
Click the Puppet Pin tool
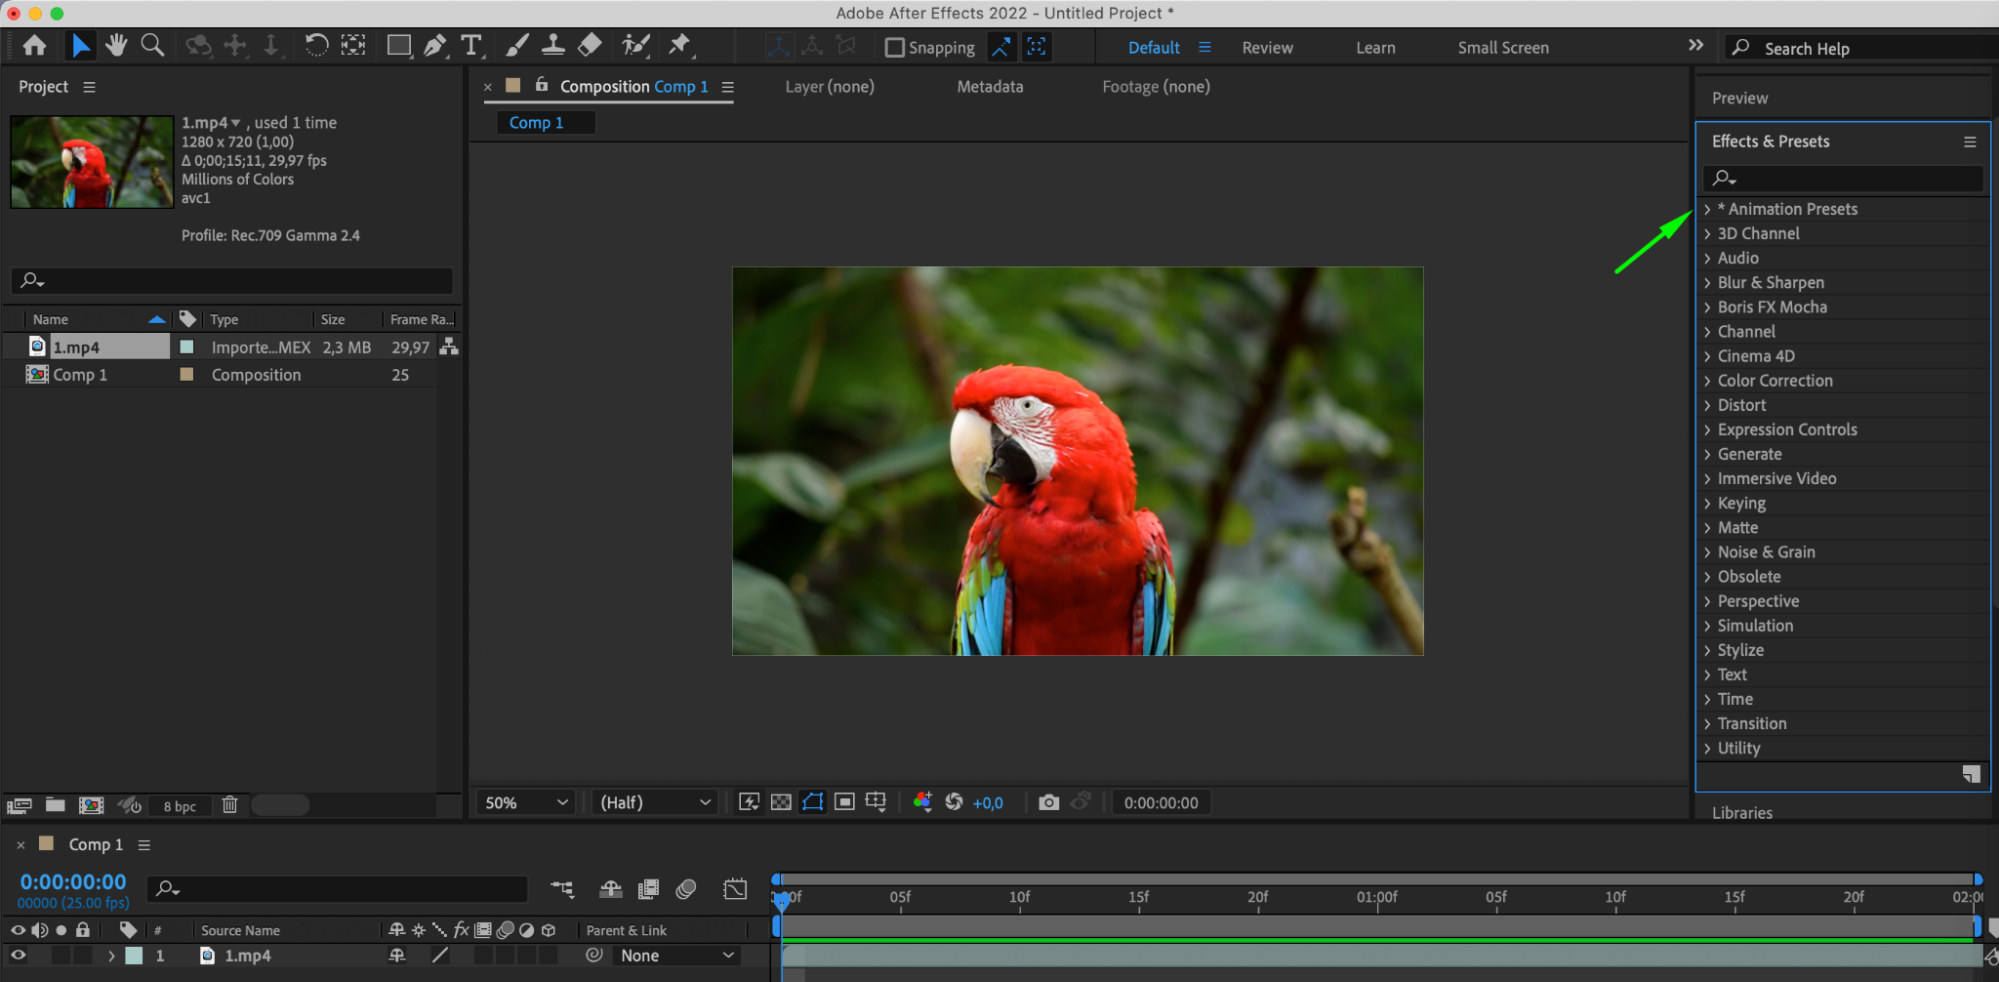coord(680,46)
